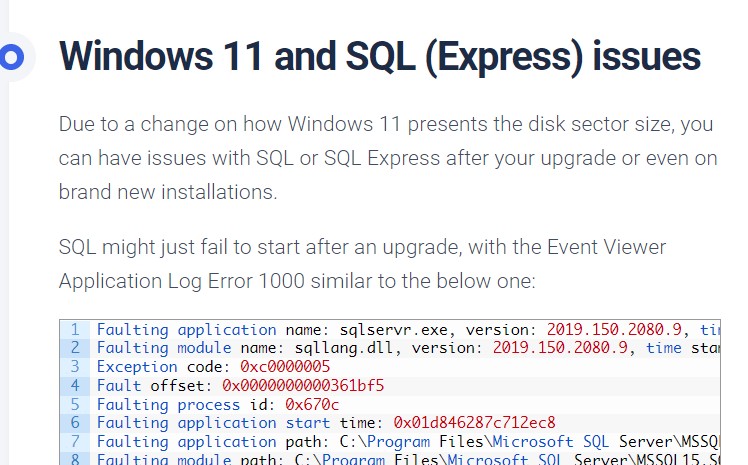Click version 2019.150.2080.9 on line 1
The height and width of the screenshot is (465, 748).
click(x=614, y=330)
